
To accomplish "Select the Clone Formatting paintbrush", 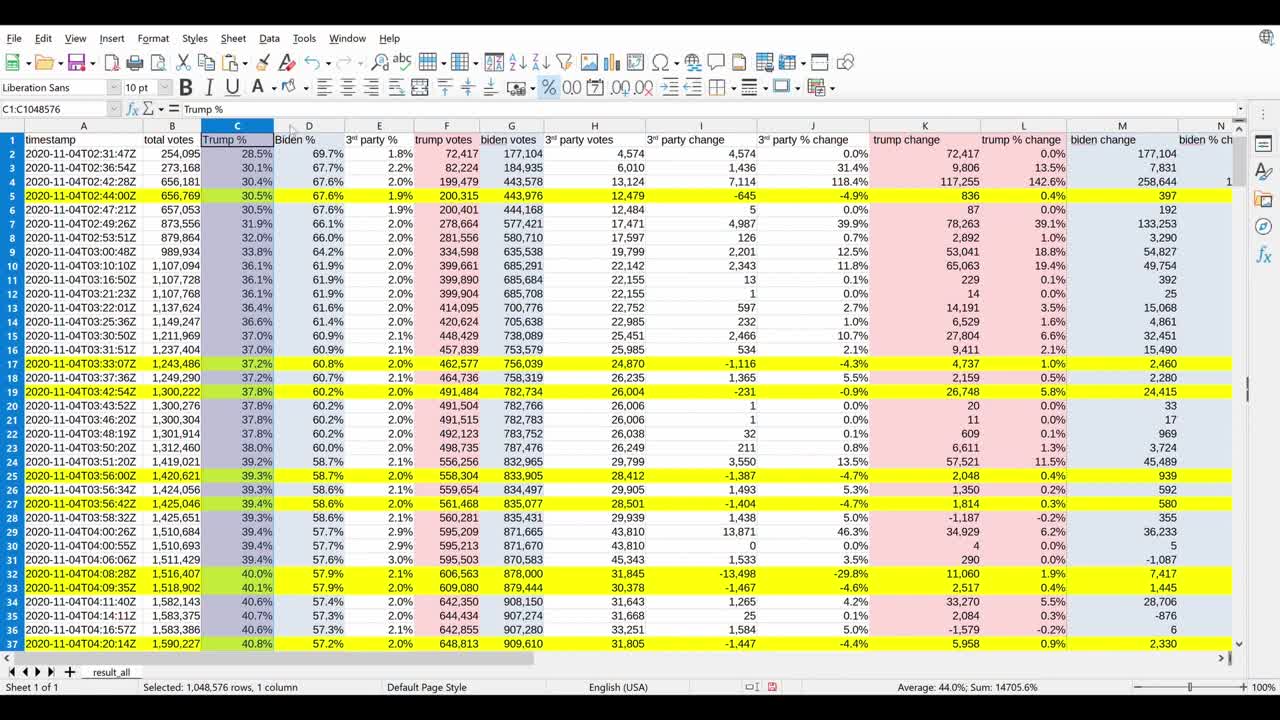I will (263, 63).
